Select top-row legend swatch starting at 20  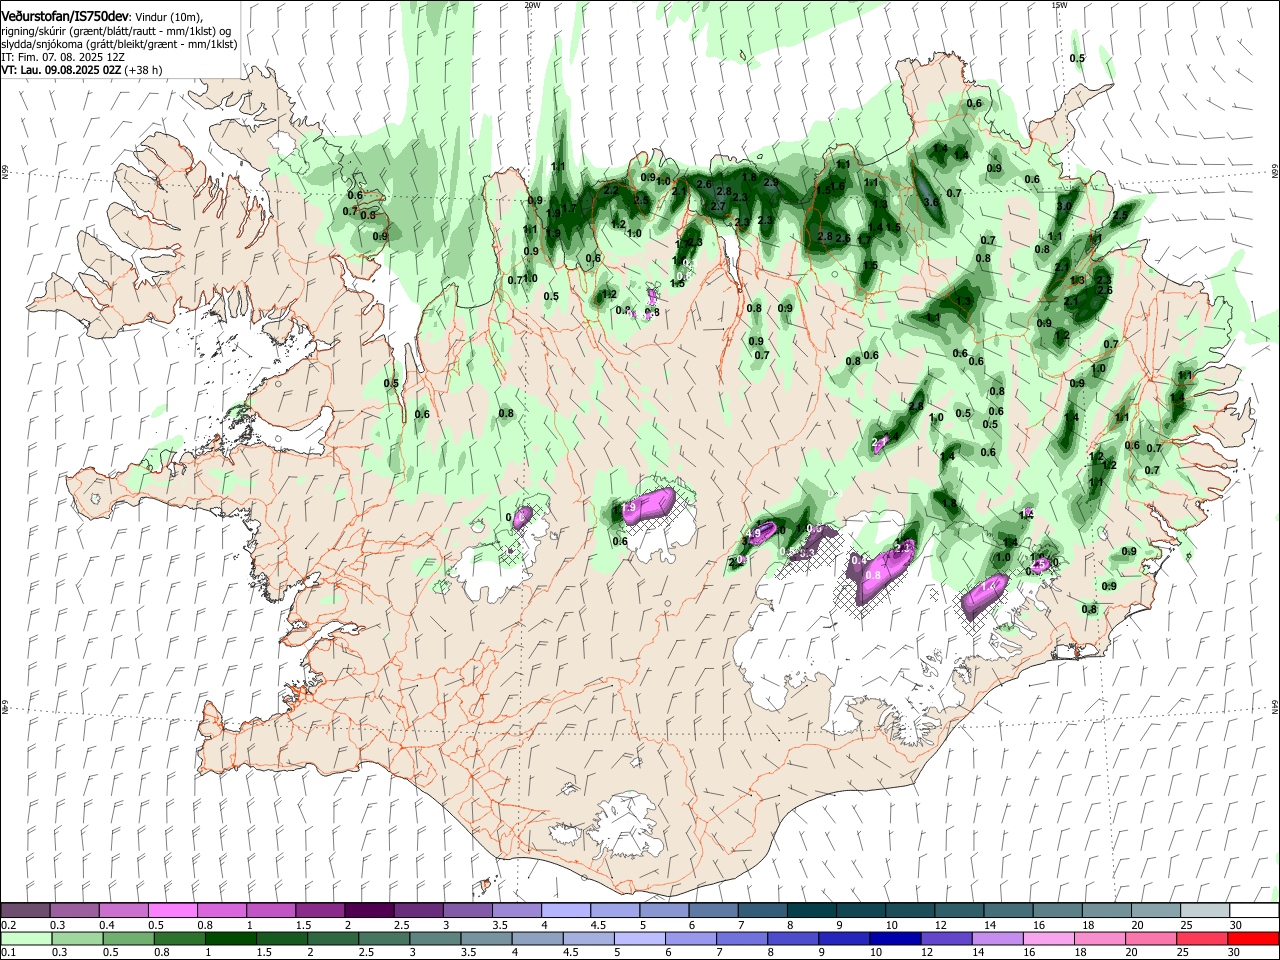pyautogui.click(x=1155, y=911)
